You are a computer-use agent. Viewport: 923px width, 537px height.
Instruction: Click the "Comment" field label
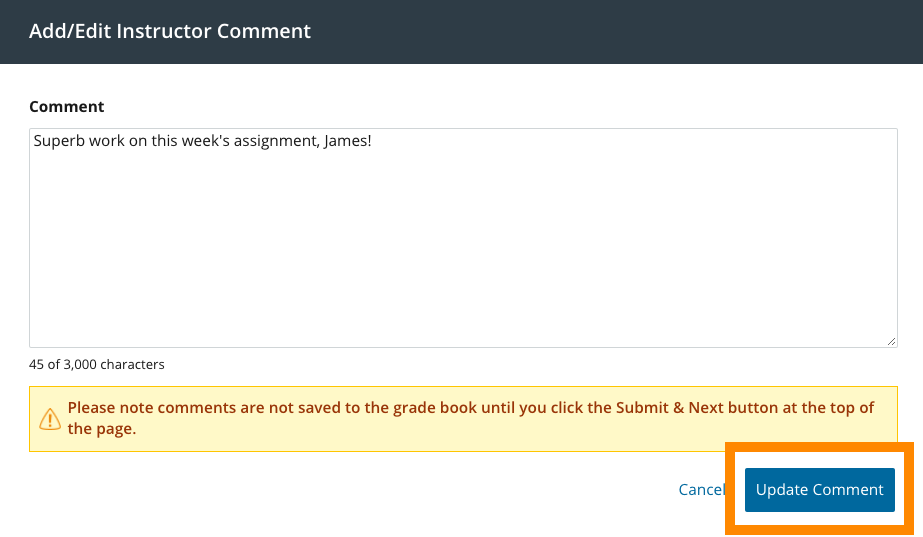(x=66, y=106)
